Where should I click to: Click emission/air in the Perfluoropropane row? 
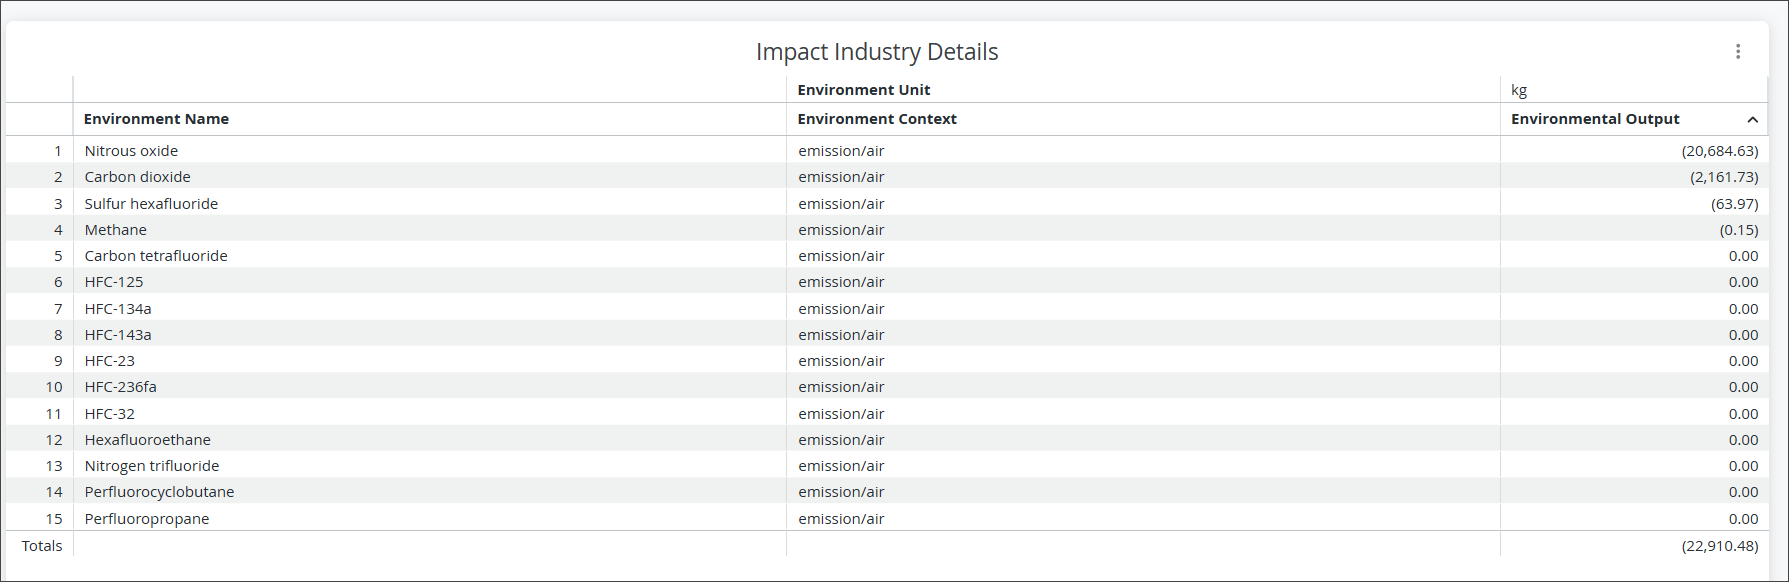coord(841,519)
